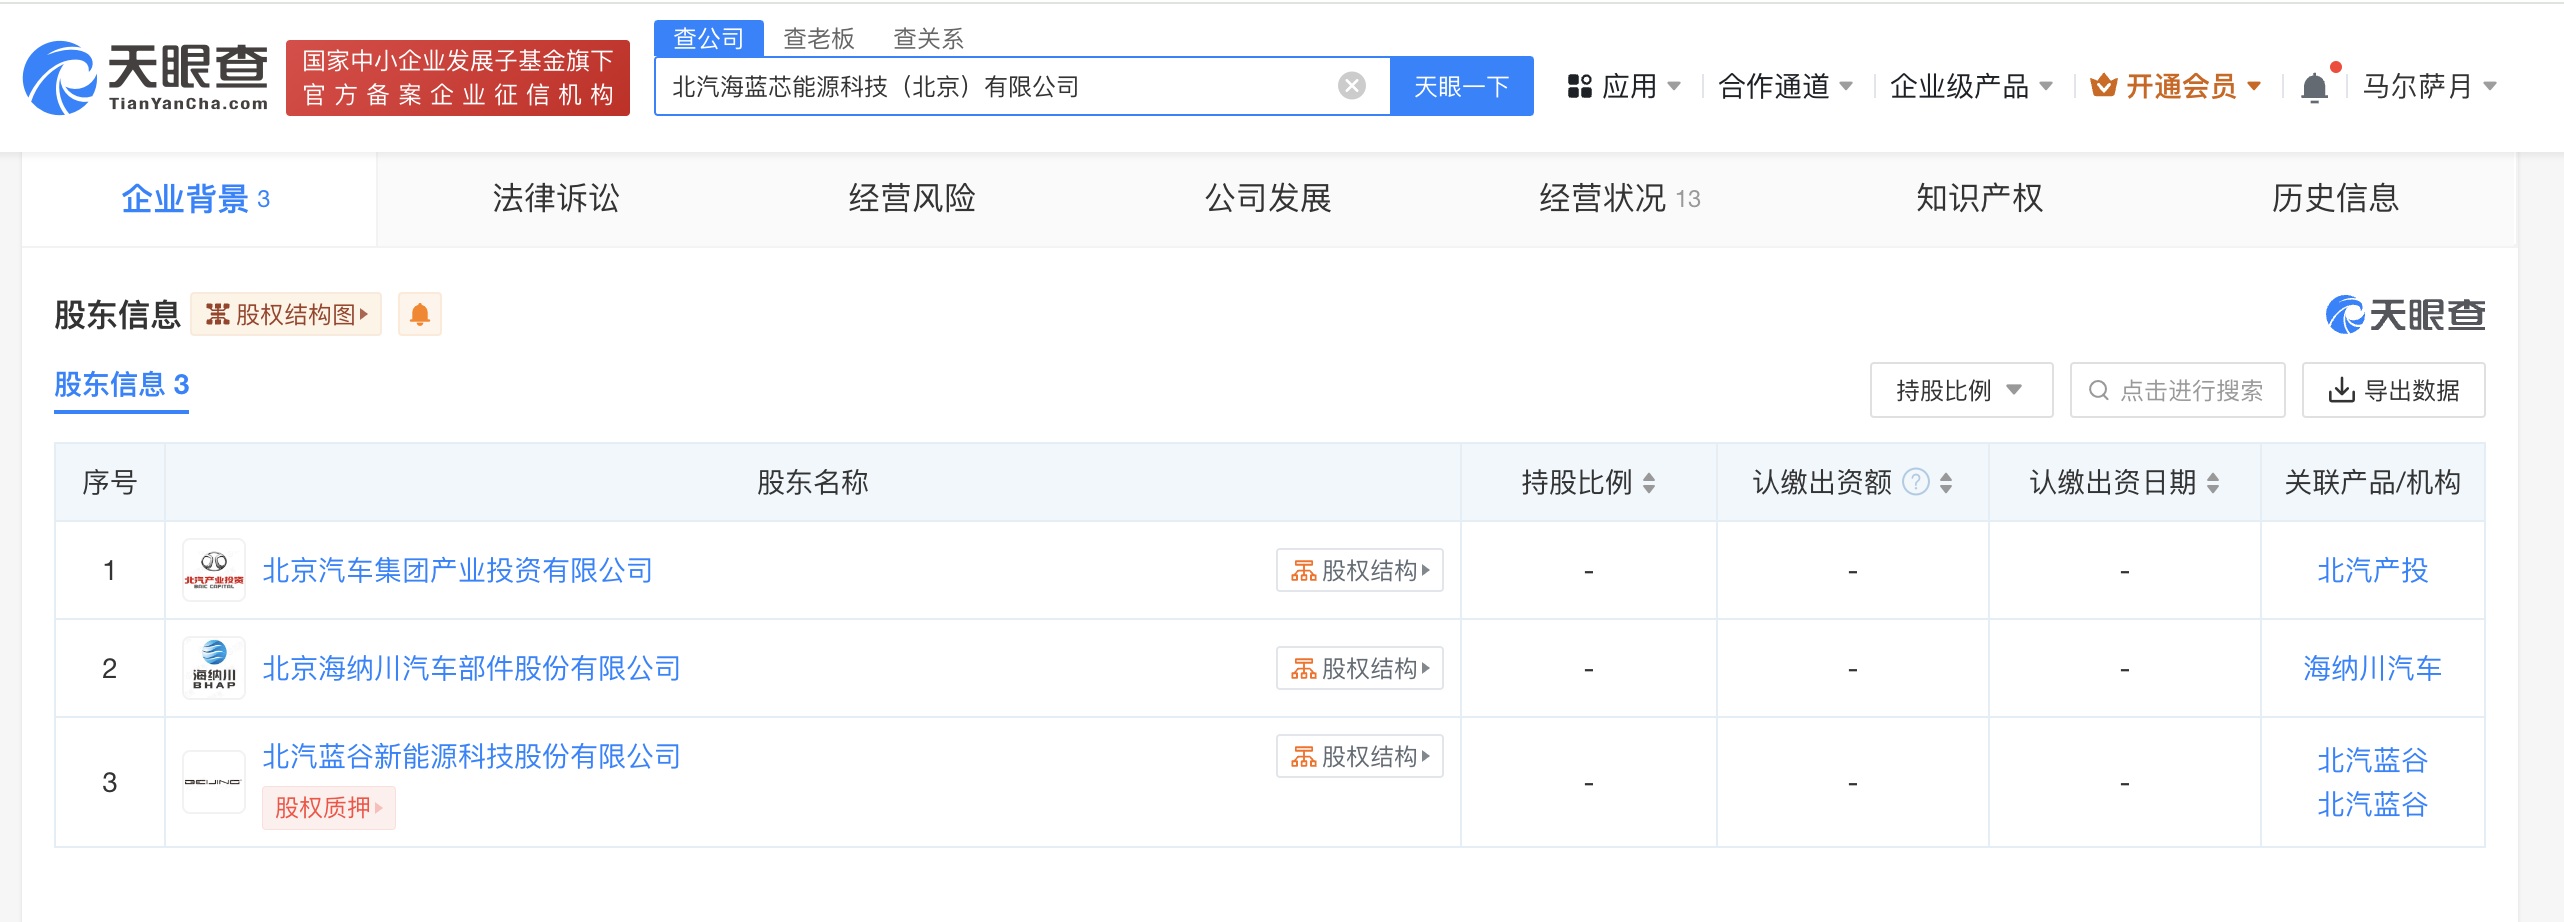Click the orange shareholder alert bell
The height and width of the screenshot is (922, 2564).
point(420,315)
